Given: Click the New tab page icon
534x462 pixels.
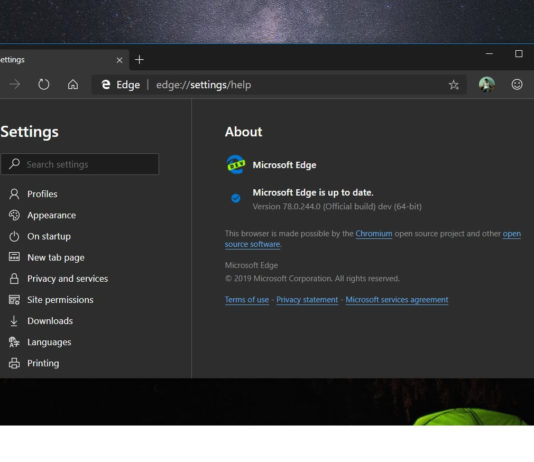Looking at the screenshot, I should 14,257.
